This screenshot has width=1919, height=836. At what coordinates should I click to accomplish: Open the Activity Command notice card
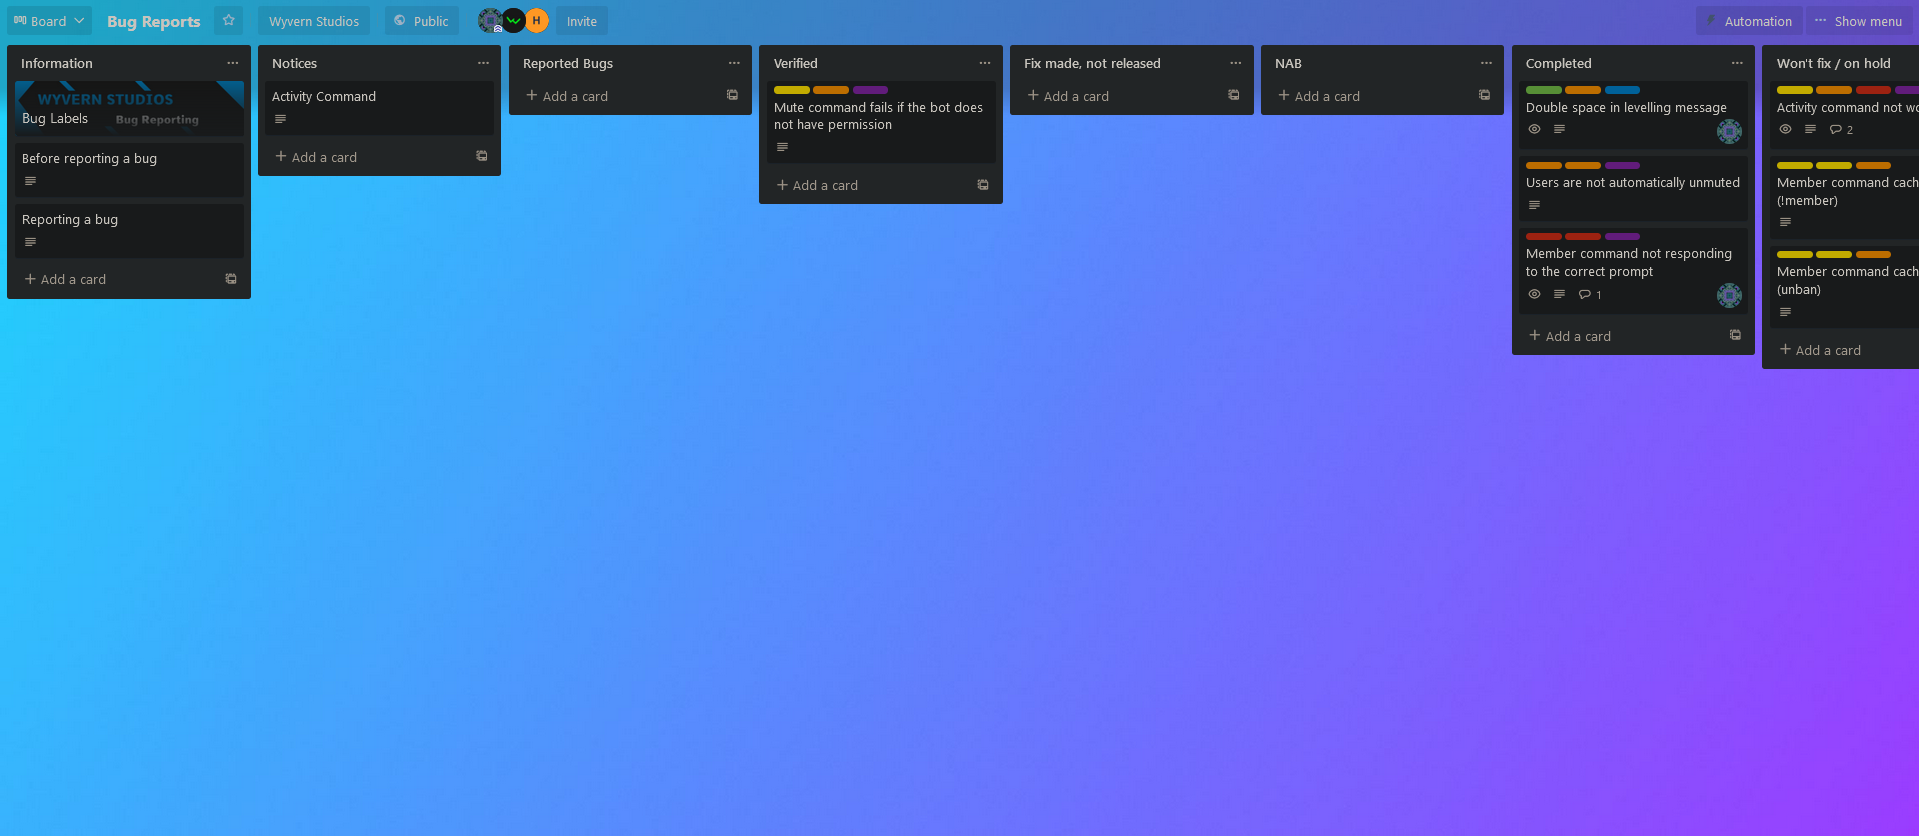pos(379,108)
